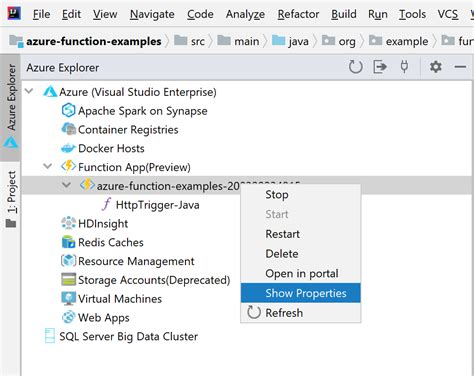Screen dimensions: 474x376
Task: Click the Azure sign out icon
Action: (380, 67)
